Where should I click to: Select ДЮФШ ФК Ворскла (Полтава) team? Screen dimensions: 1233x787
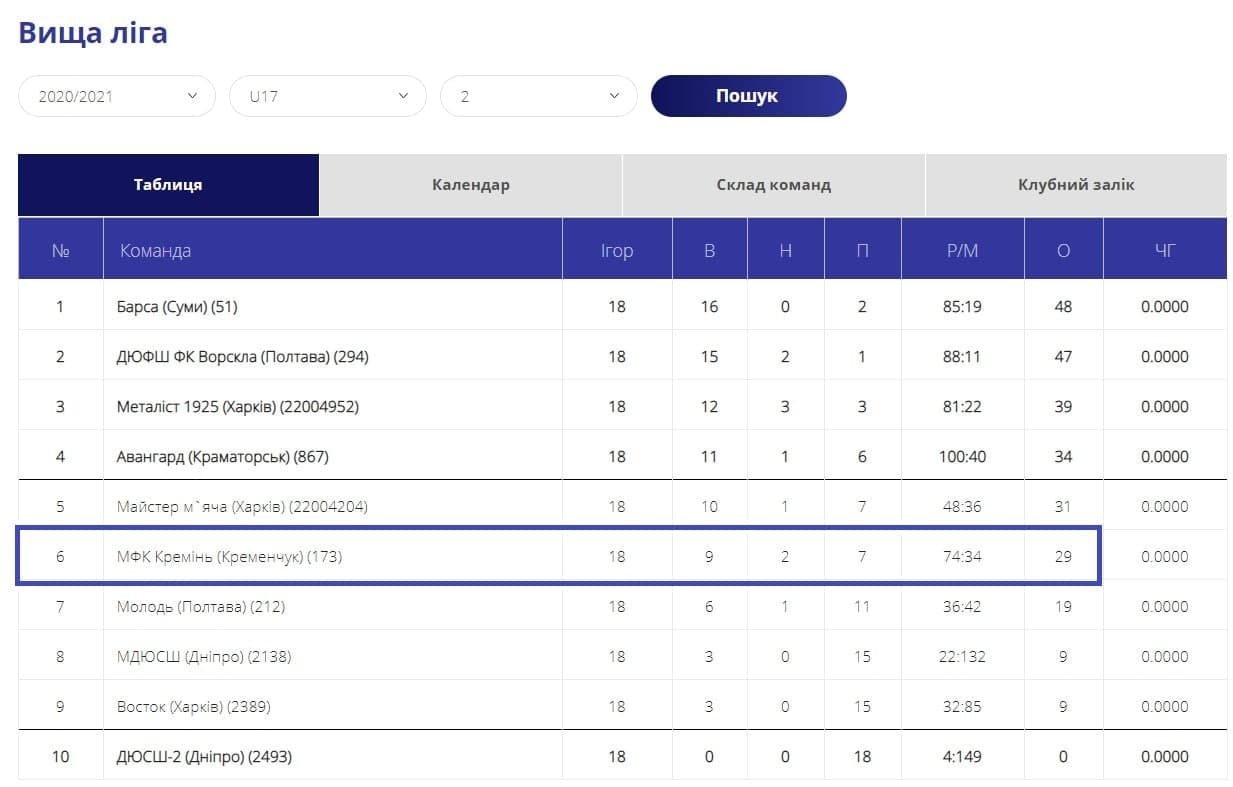(242, 357)
